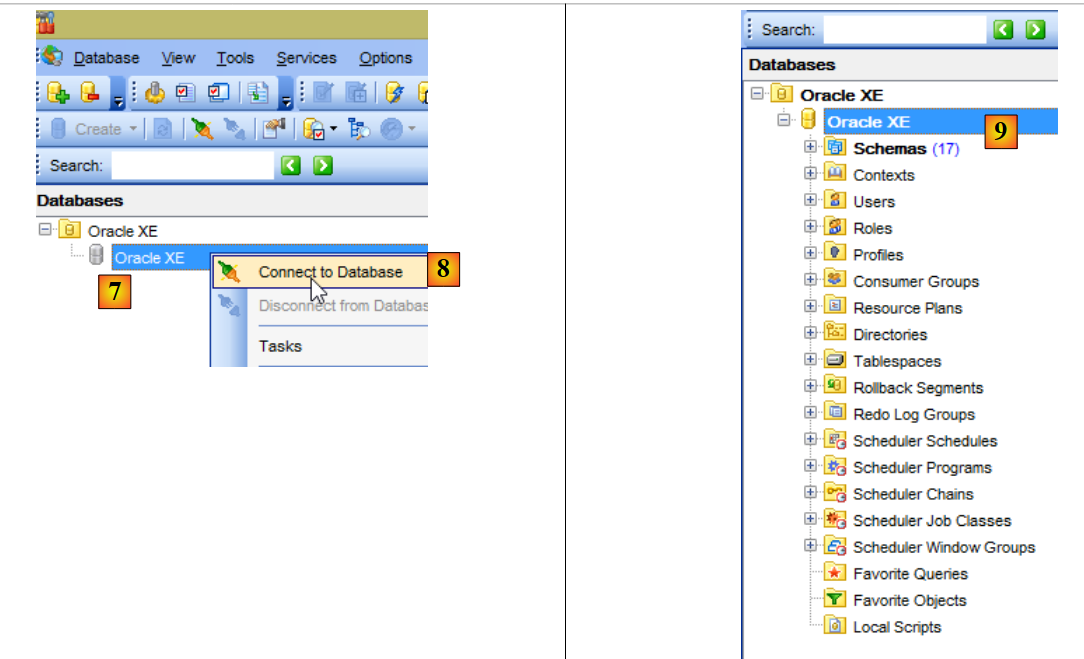Click the green plug Connect icon in toolbar

202,129
